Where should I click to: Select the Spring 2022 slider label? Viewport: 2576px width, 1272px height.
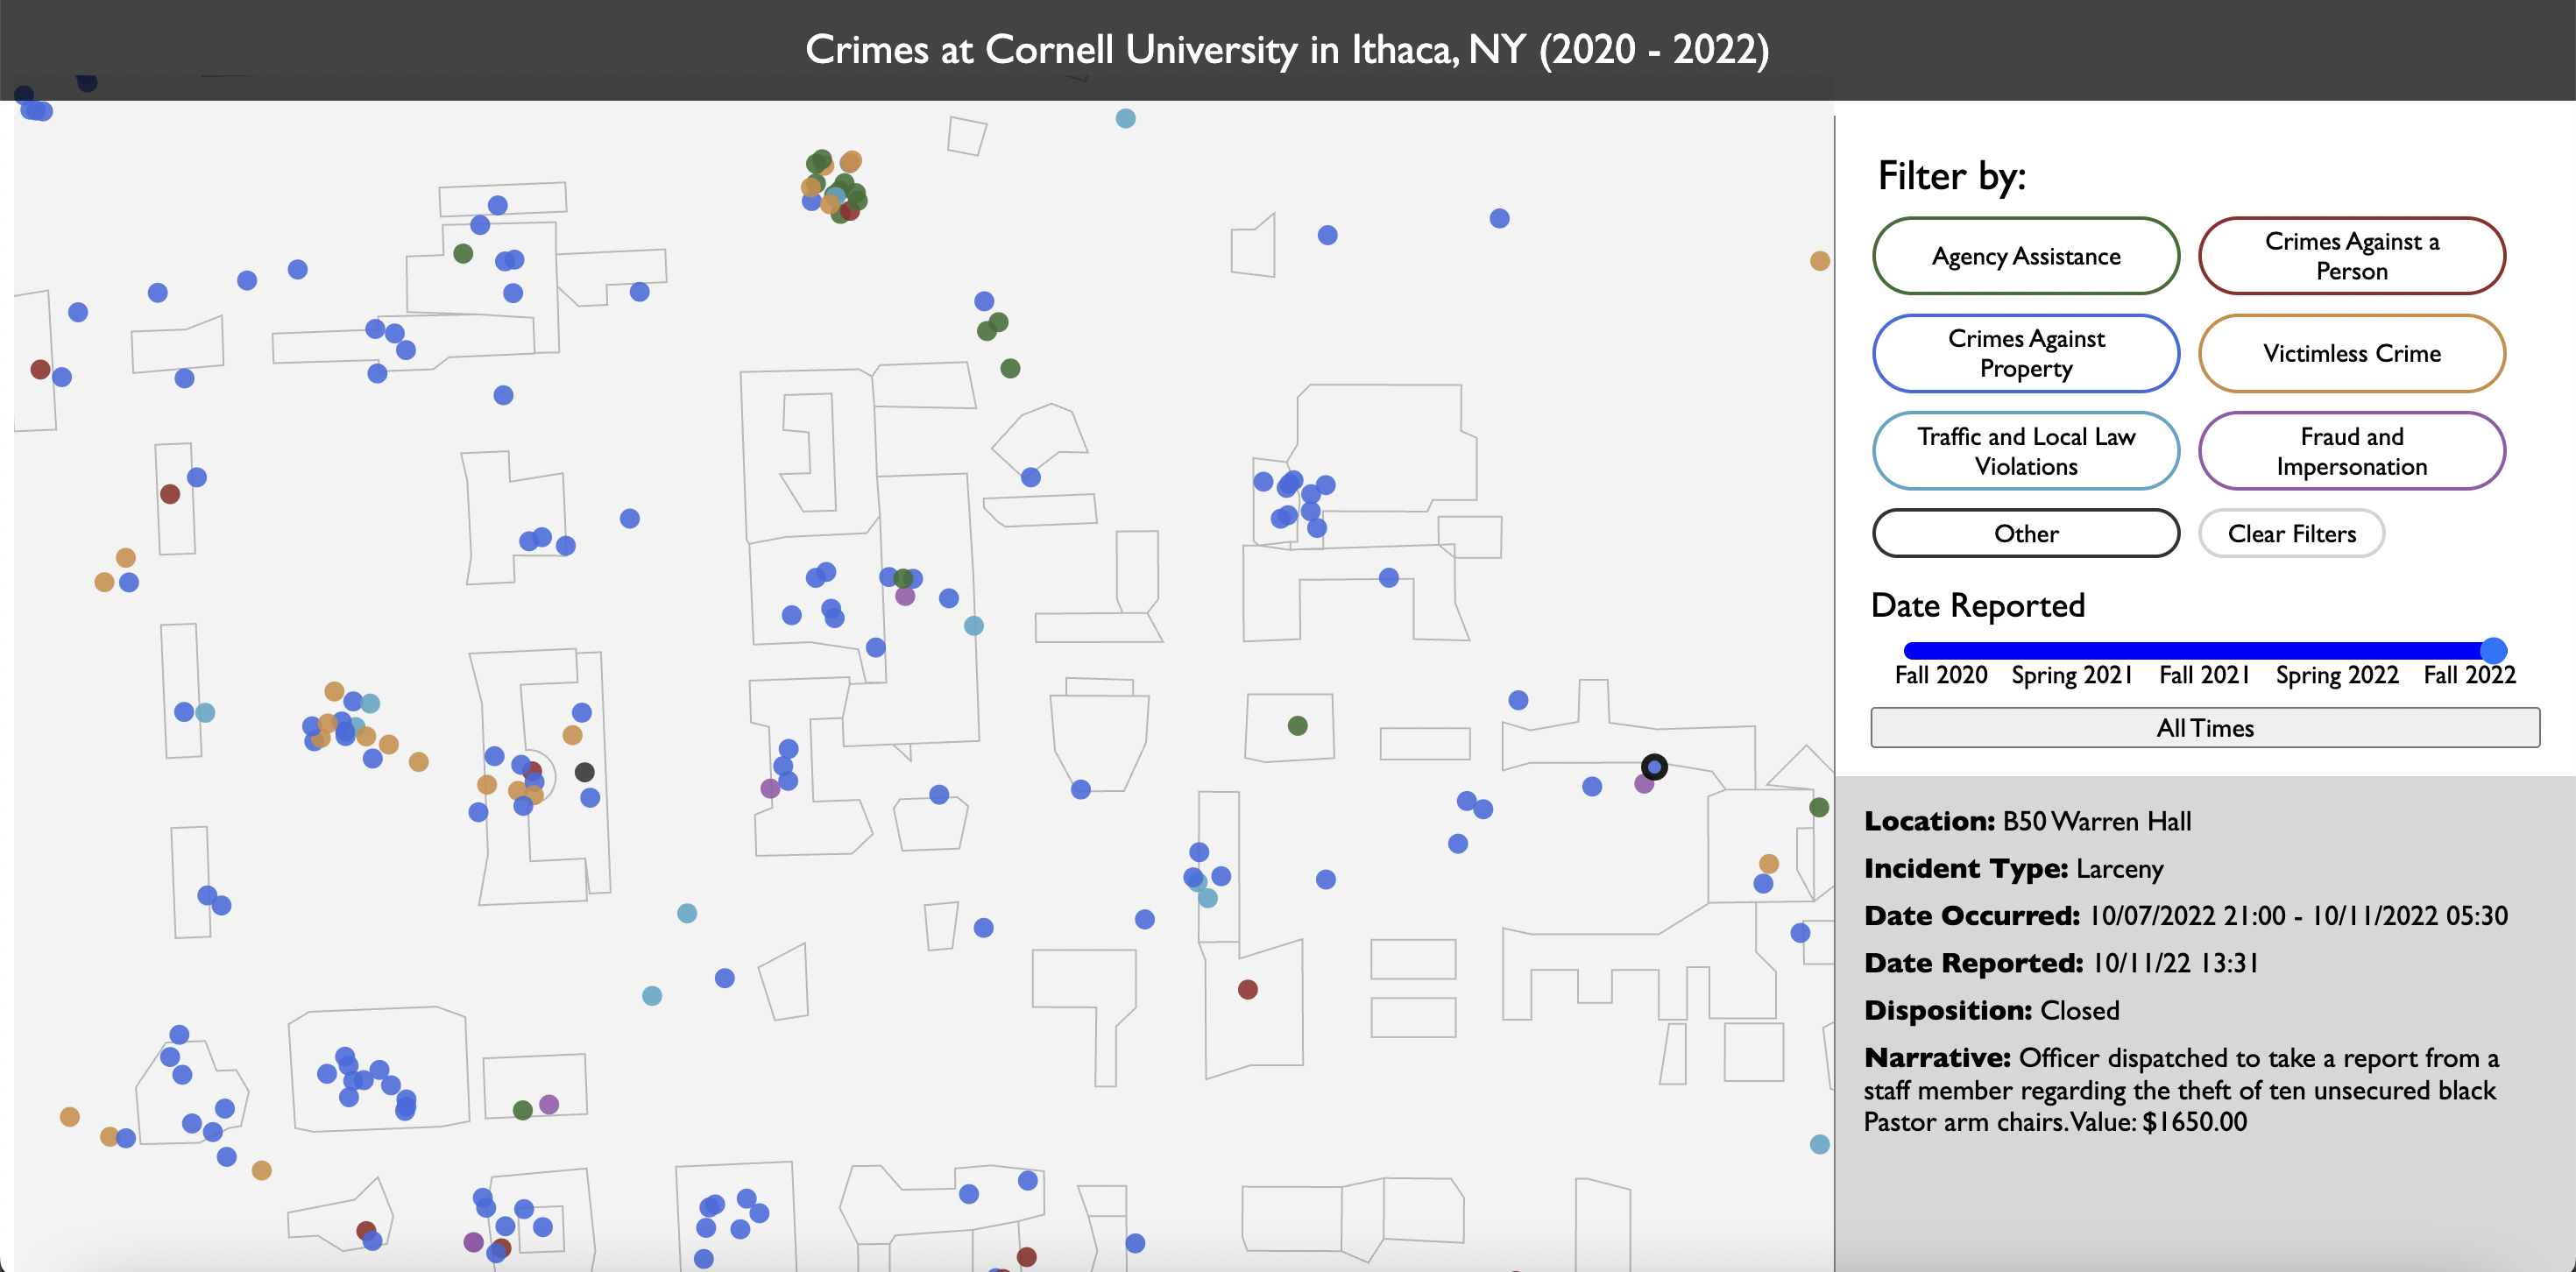pos(2337,675)
